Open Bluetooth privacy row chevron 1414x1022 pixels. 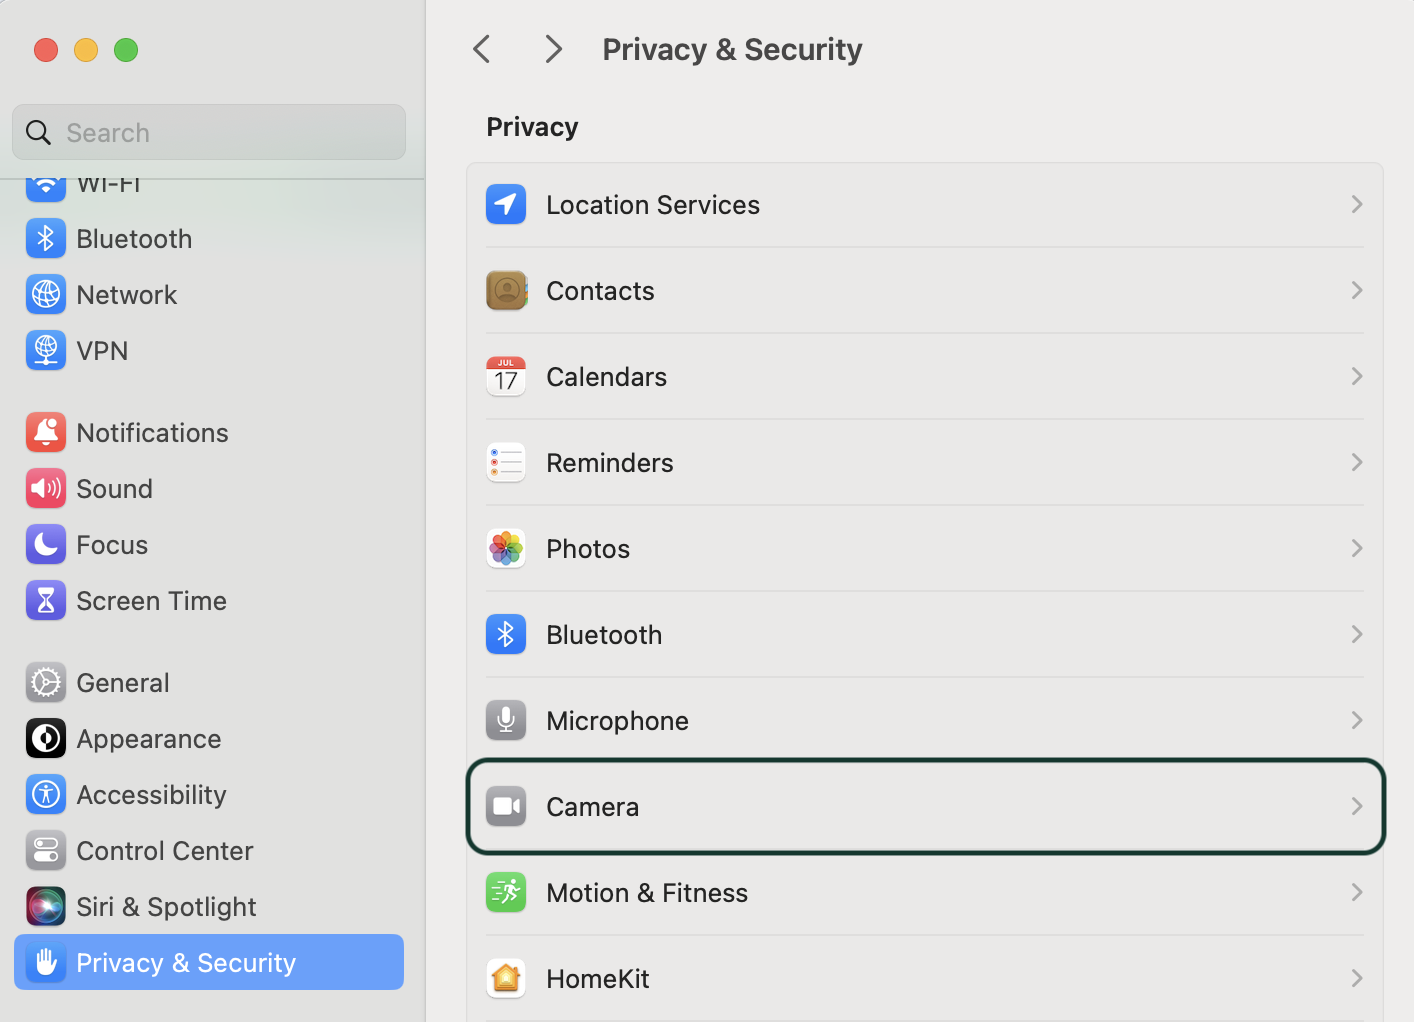[1356, 635]
